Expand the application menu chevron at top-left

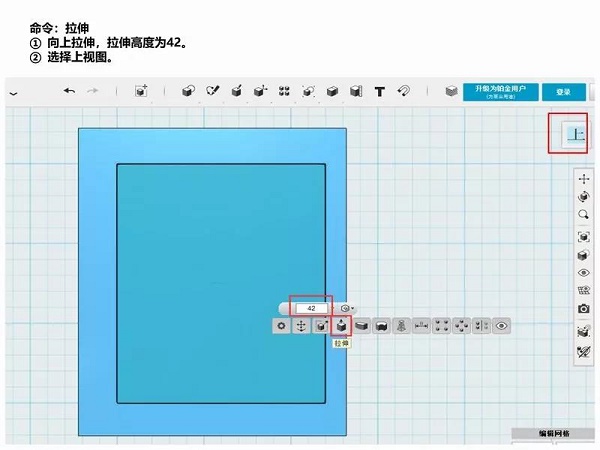point(13,92)
